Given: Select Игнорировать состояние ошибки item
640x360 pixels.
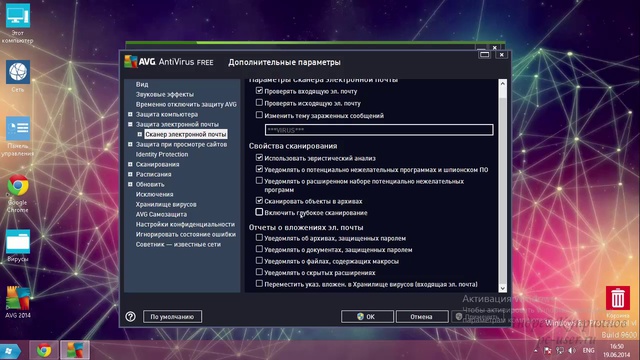Looking at the screenshot, I should point(186,234).
